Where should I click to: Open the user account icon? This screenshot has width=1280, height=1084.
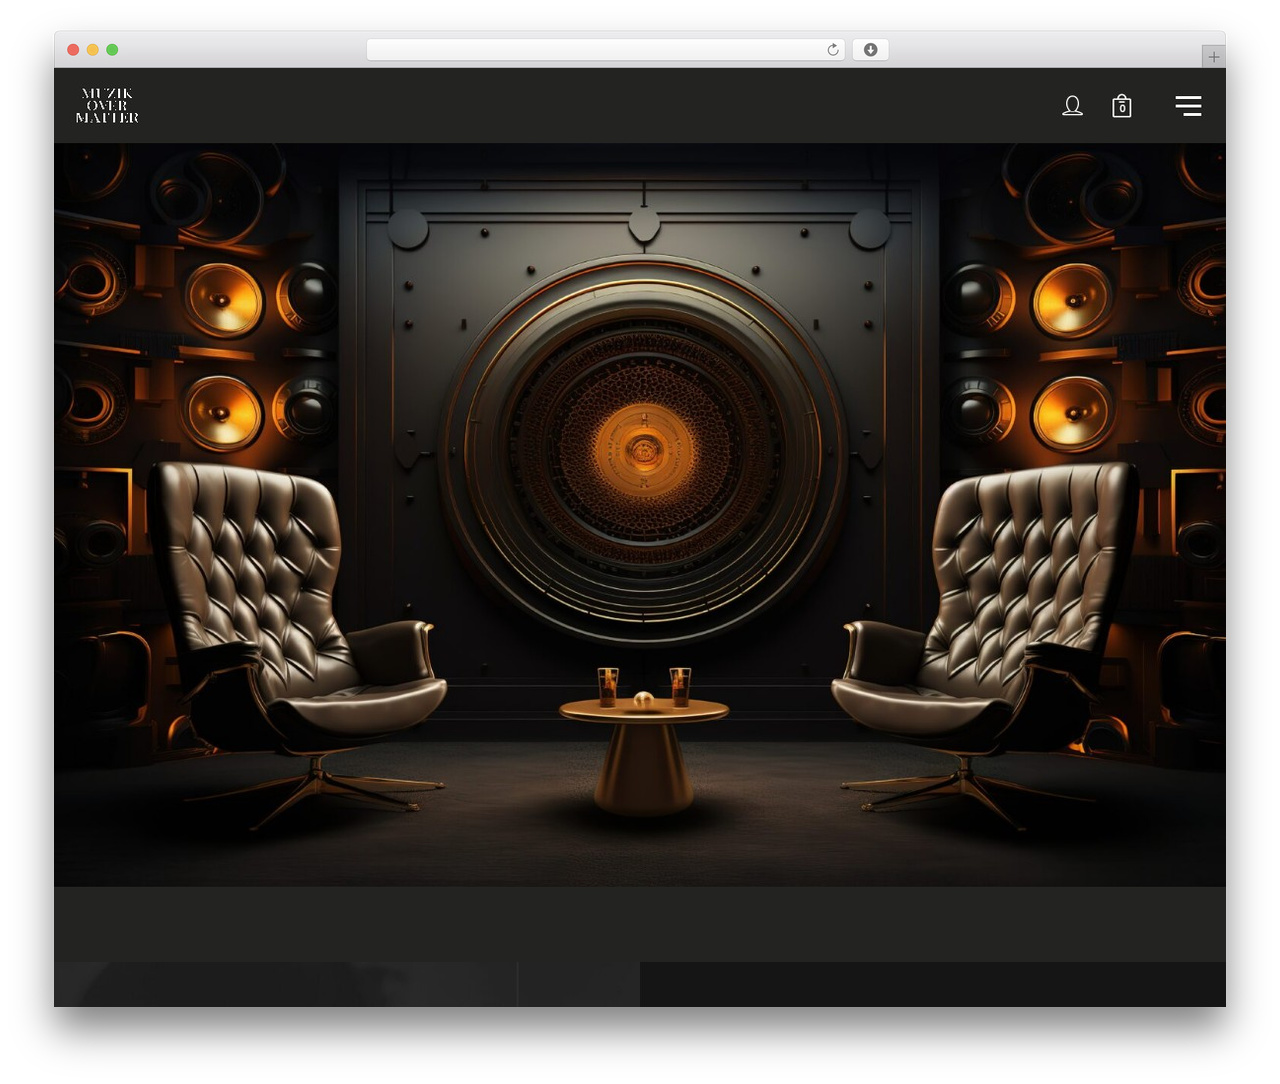pos(1072,106)
